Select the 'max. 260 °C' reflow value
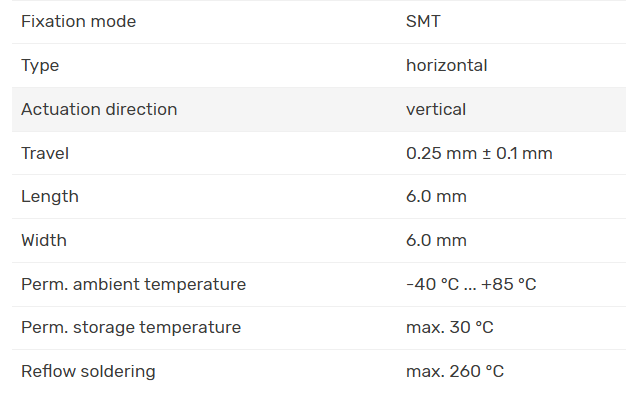Screen dimensions: 626x407 point(455,371)
